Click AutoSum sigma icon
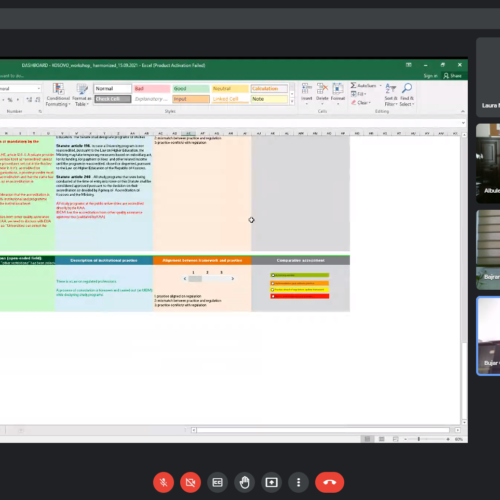500x500 pixels. (353, 86)
